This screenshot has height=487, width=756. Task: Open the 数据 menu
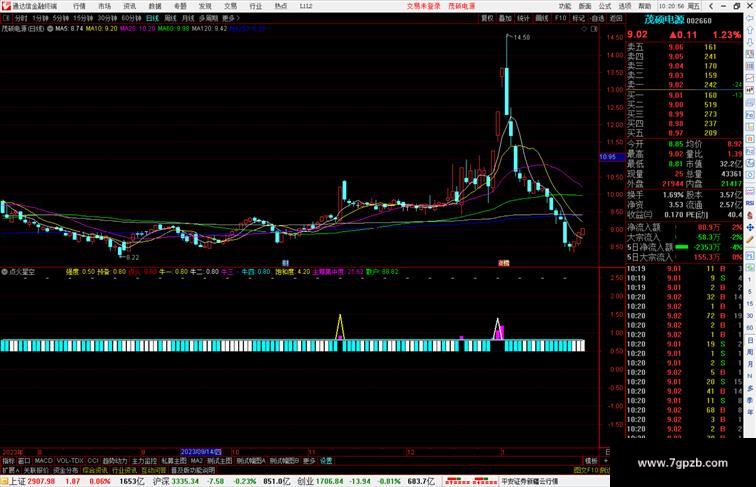coord(154,6)
